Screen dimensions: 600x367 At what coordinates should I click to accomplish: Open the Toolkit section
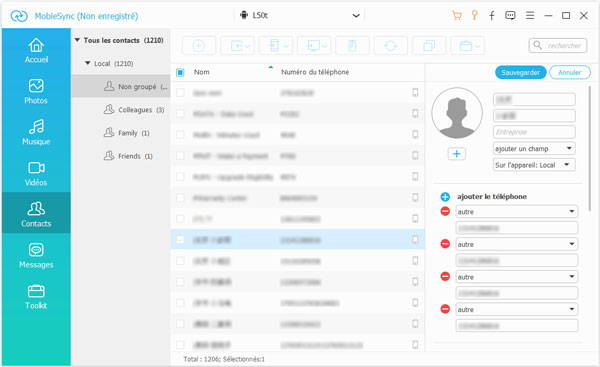36,297
